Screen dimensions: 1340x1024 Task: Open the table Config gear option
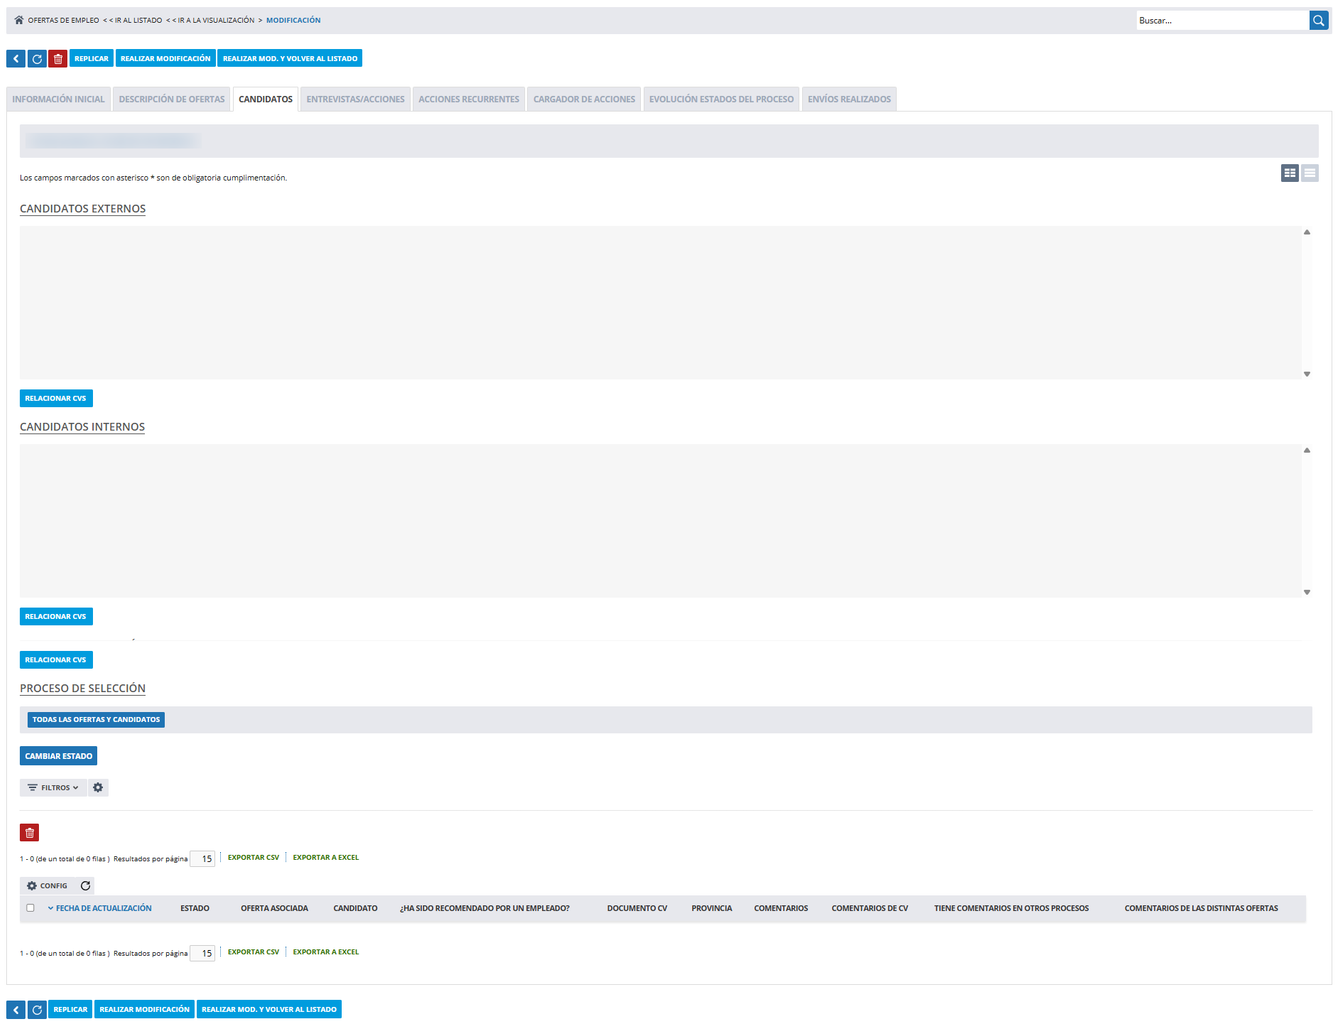(47, 886)
